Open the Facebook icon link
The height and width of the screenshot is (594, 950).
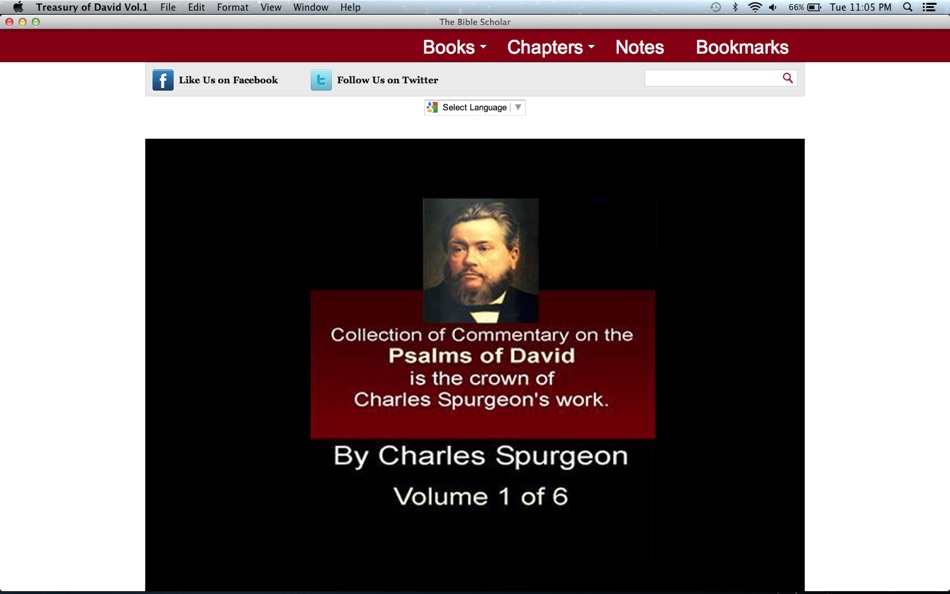(163, 80)
